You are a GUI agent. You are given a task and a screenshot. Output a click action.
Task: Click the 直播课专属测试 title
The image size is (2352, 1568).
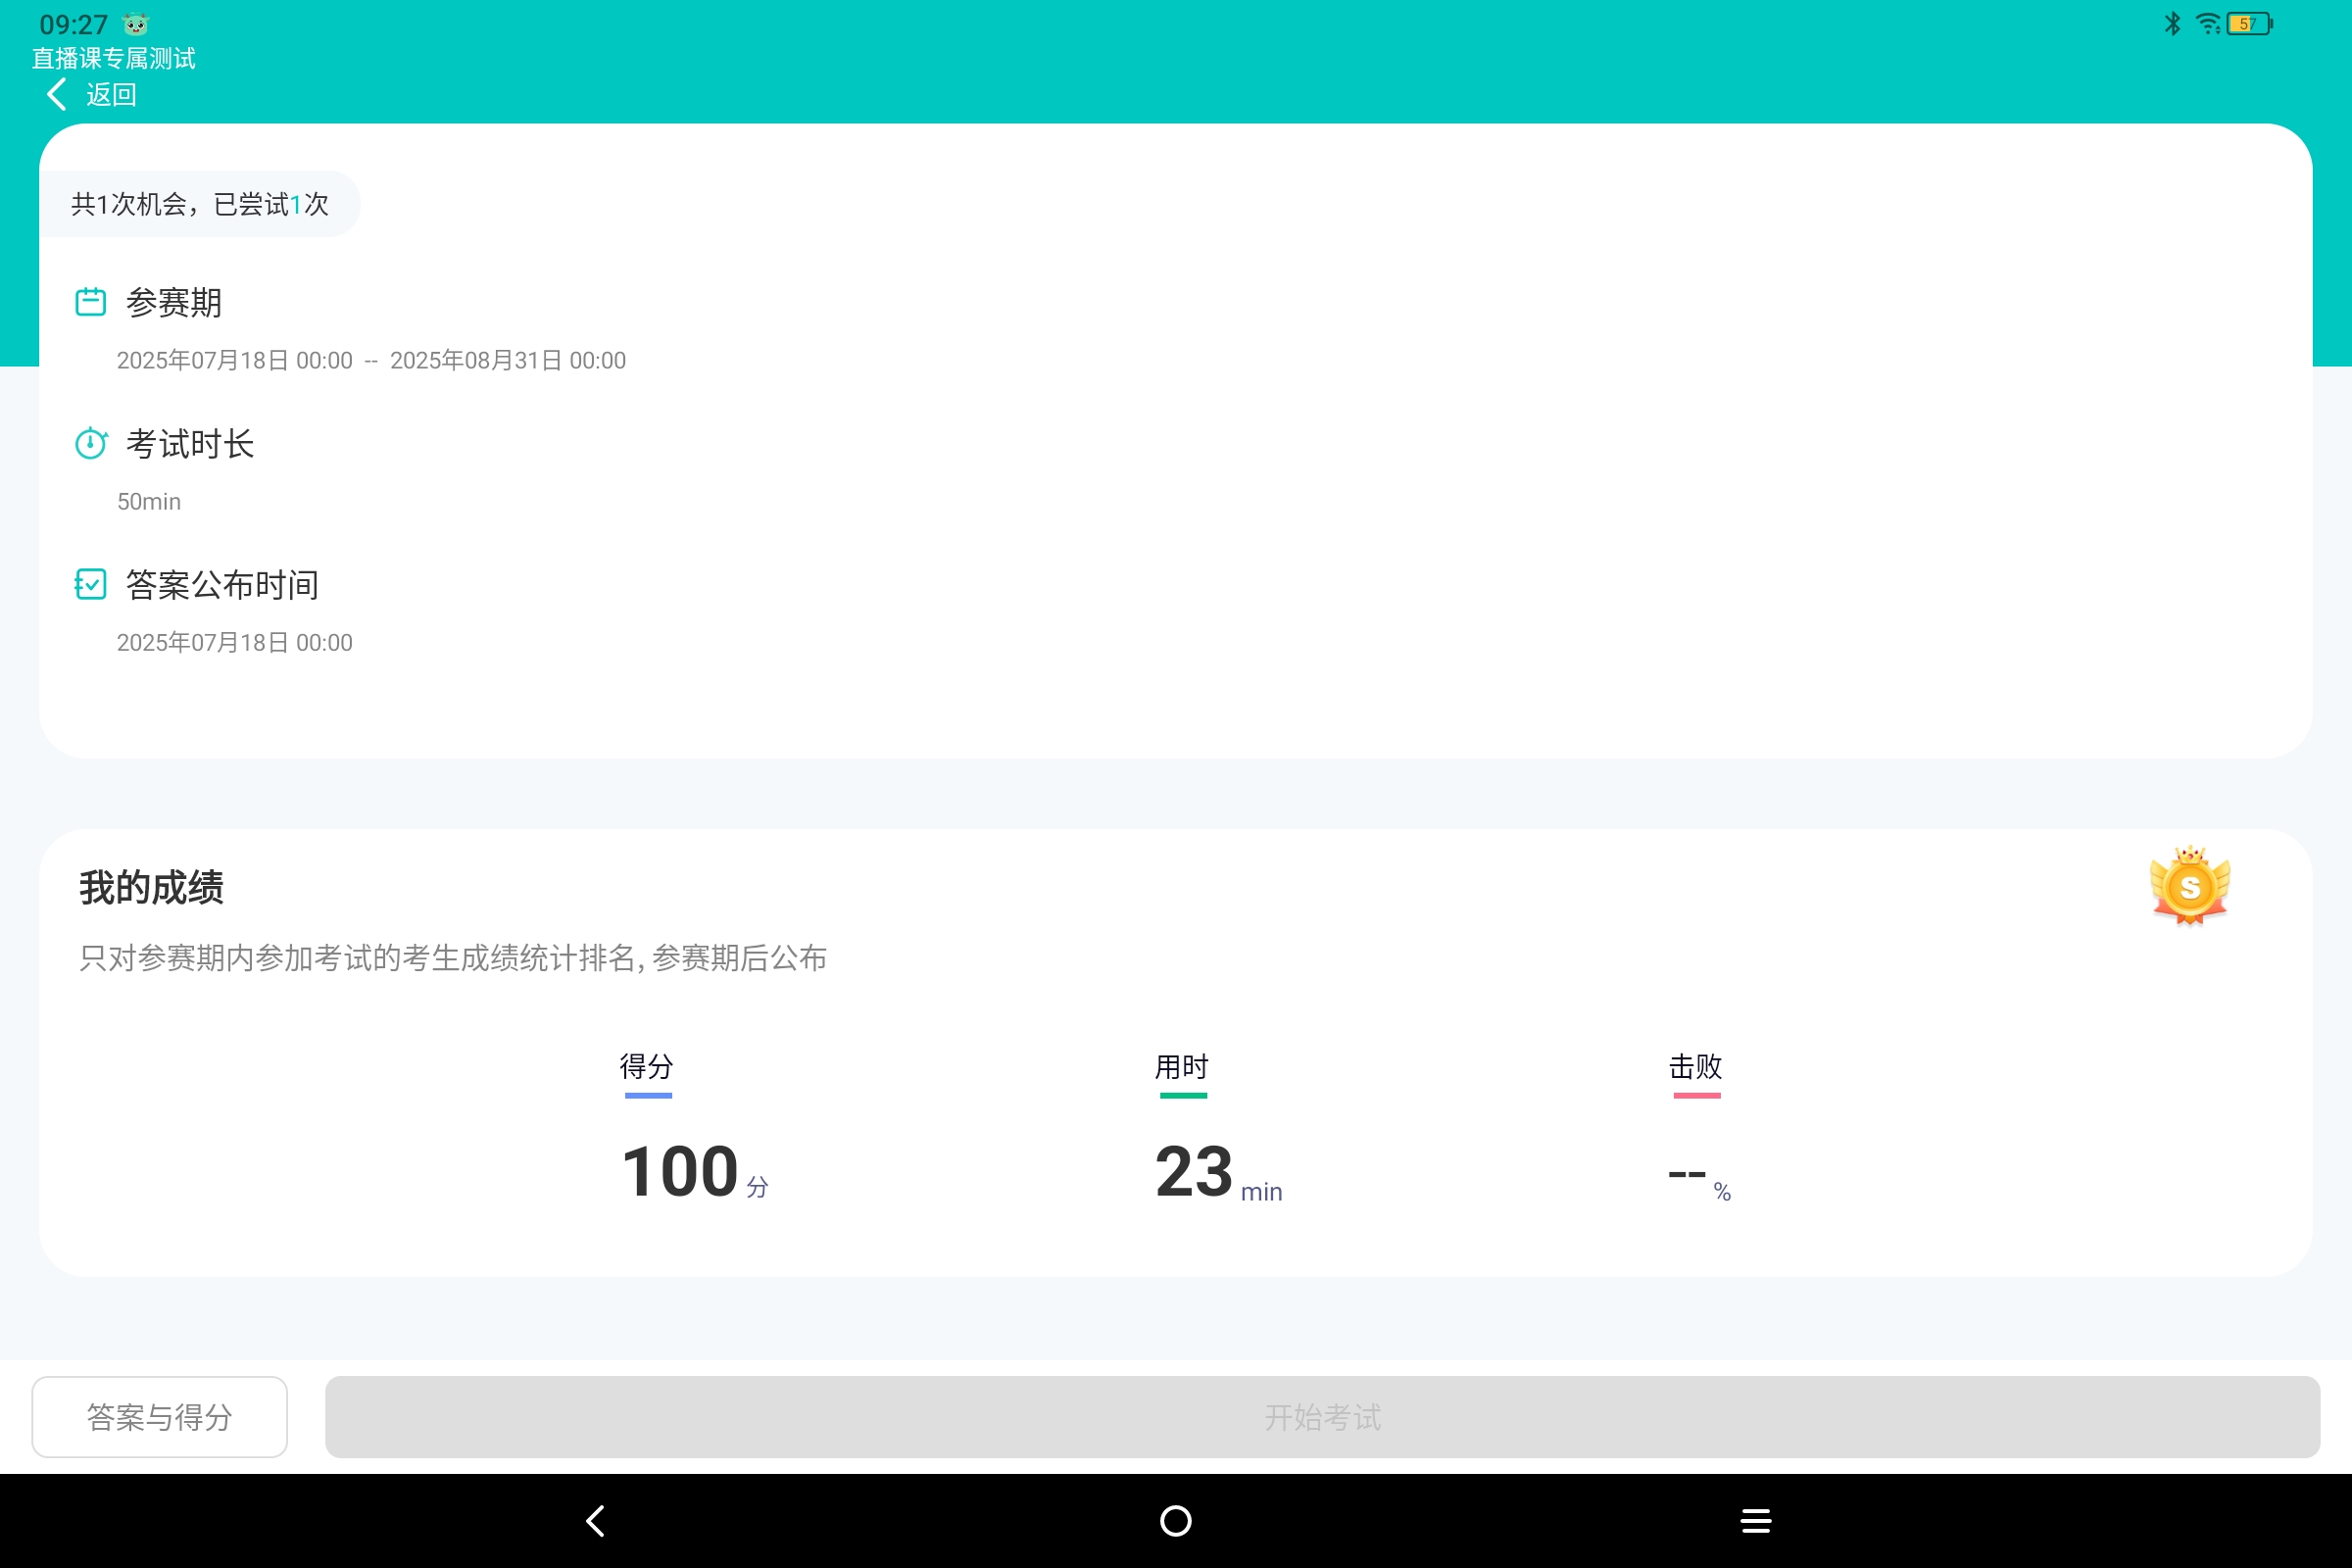[x=113, y=59]
